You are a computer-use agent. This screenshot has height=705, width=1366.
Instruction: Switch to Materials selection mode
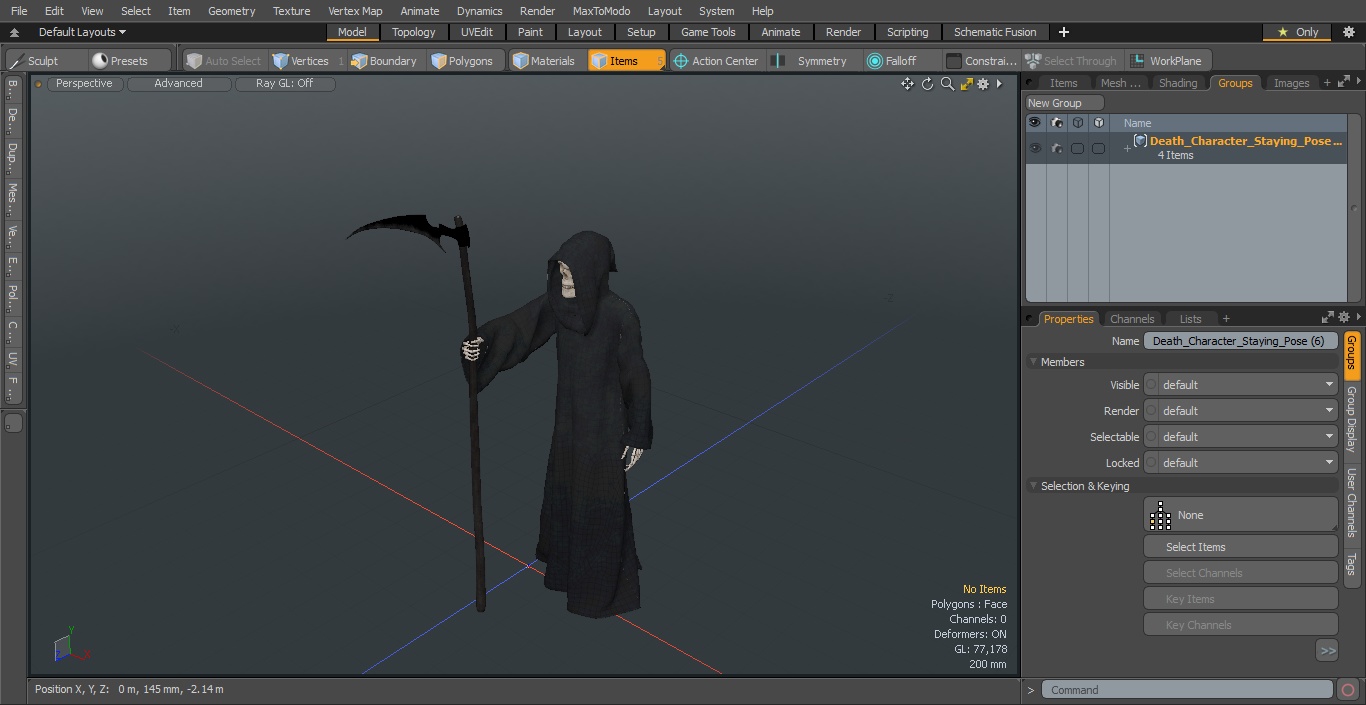[545, 61]
